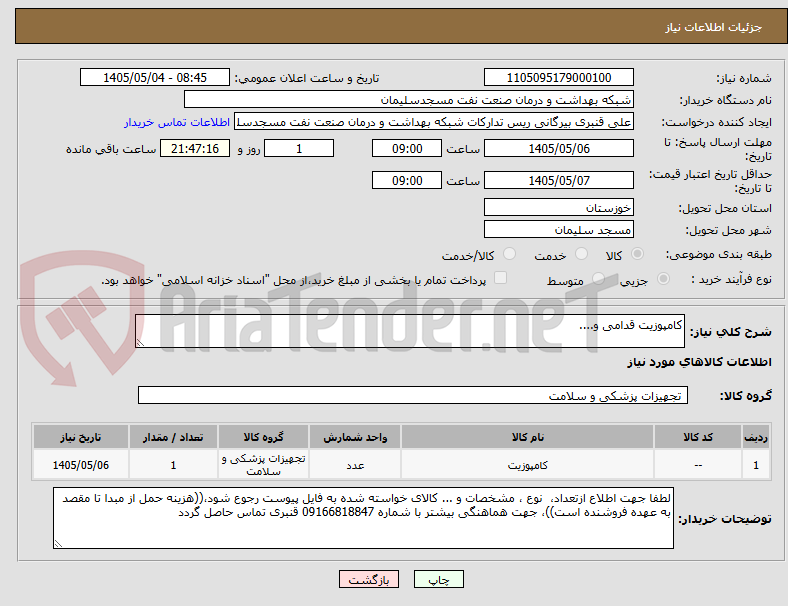Click the city field مسجد سلیمان
This screenshot has height=606, width=788.
tap(558, 230)
